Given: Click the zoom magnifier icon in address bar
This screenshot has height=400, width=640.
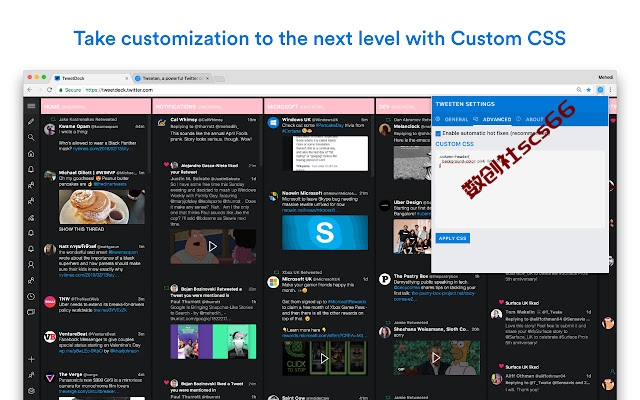Looking at the screenshot, I should pos(579,90).
